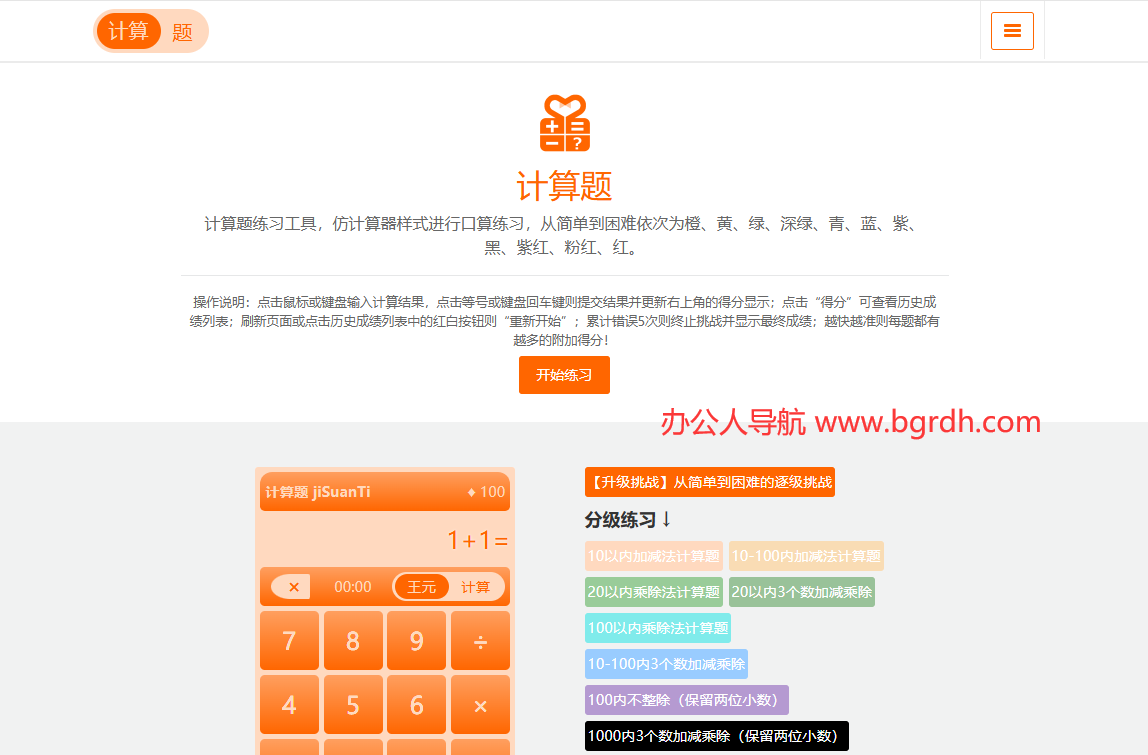Select the 王元 mode toggle option
Screen dimensions: 1148x755
tap(422, 587)
